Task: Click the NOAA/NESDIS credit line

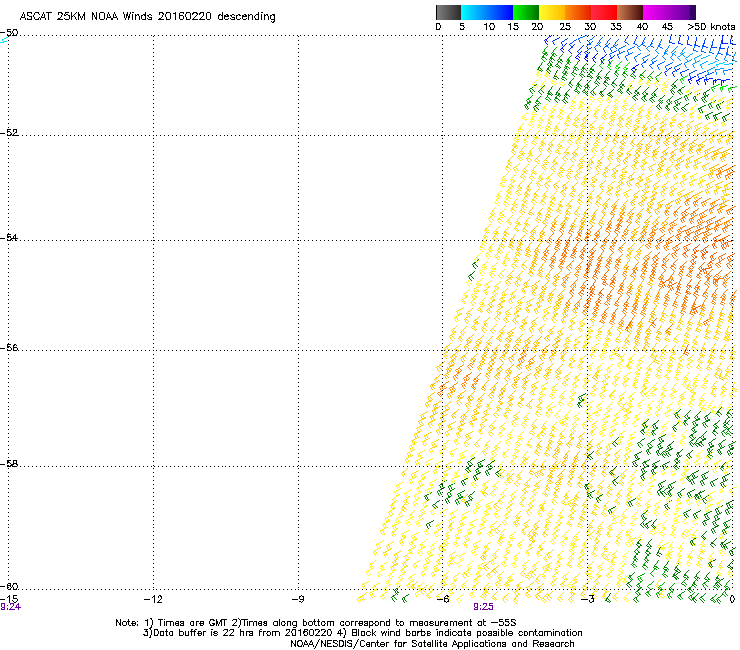Action: [432, 644]
